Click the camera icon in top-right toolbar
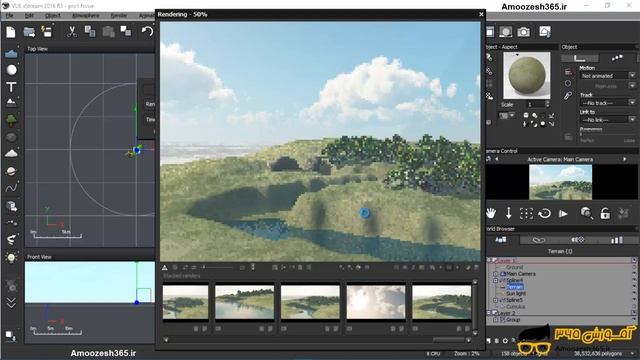The image size is (640, 360). pos(524,32)
